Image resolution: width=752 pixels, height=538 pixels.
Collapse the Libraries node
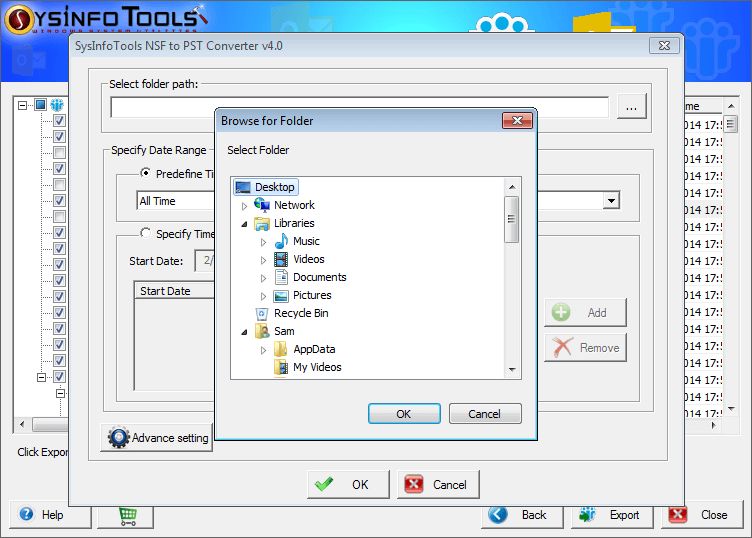coord(244,224)
